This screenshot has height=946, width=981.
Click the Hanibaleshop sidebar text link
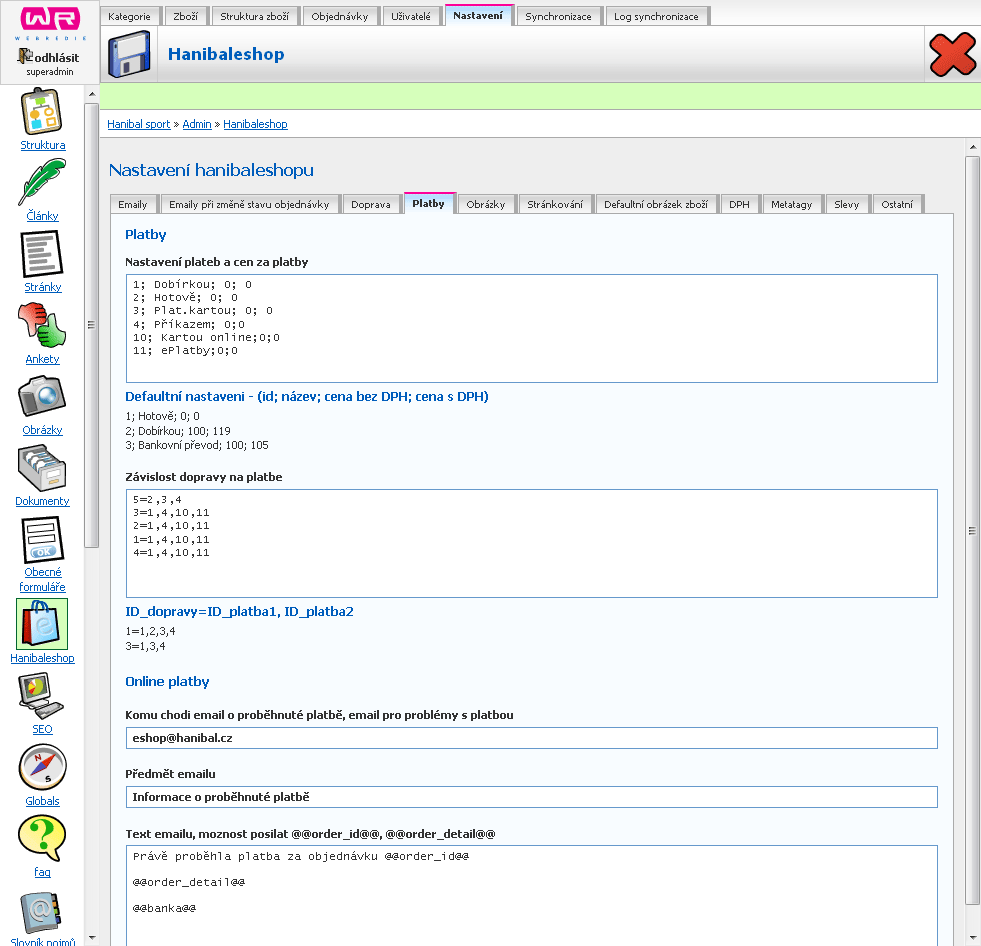(43, 658)
